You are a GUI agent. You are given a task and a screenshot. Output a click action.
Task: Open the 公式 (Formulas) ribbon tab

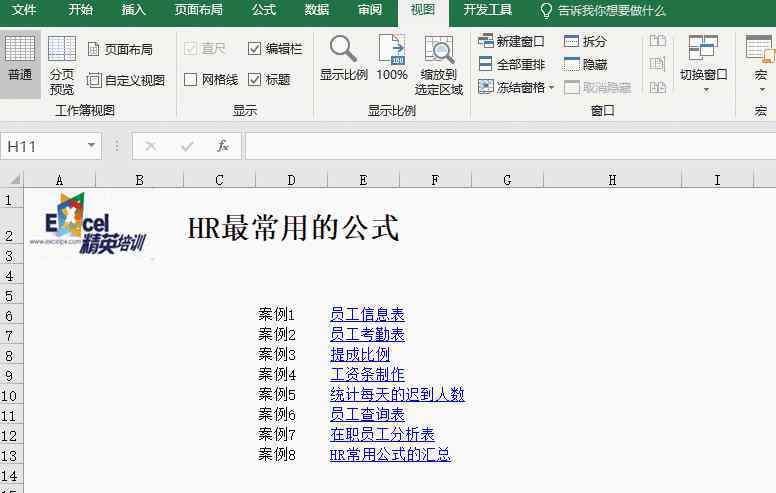coord(264,10)
